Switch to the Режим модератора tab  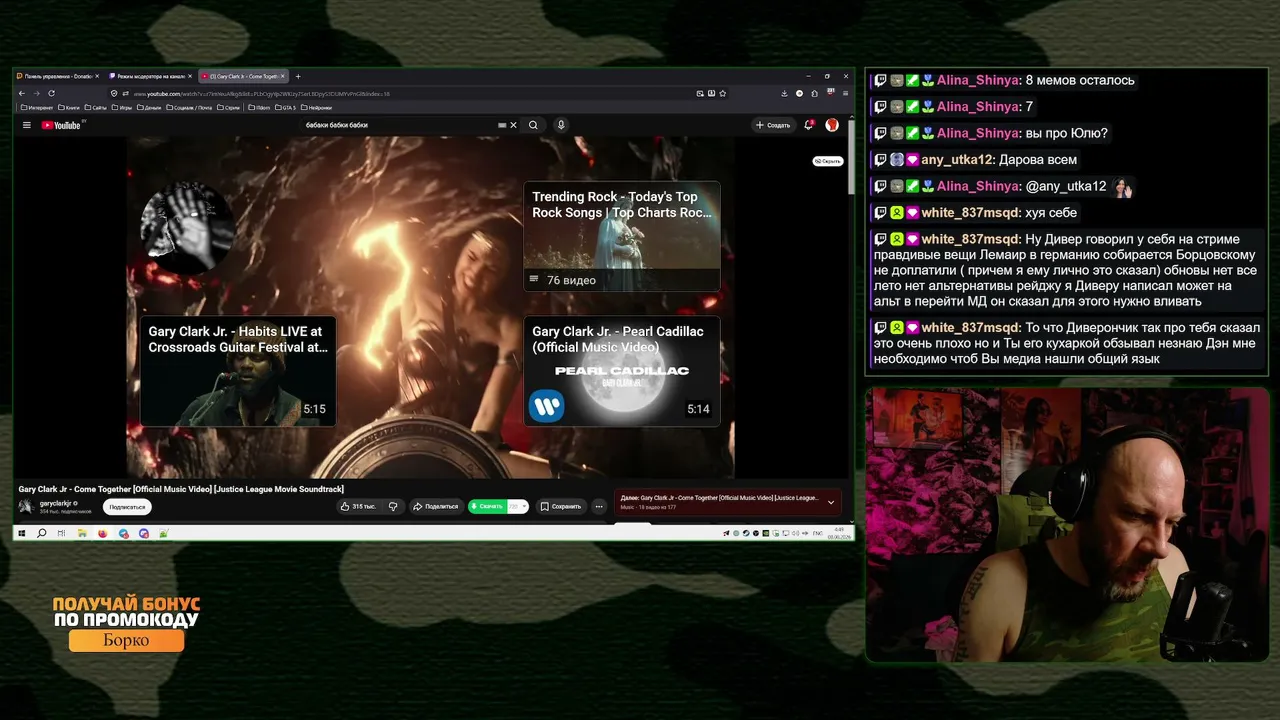(150, 76)
